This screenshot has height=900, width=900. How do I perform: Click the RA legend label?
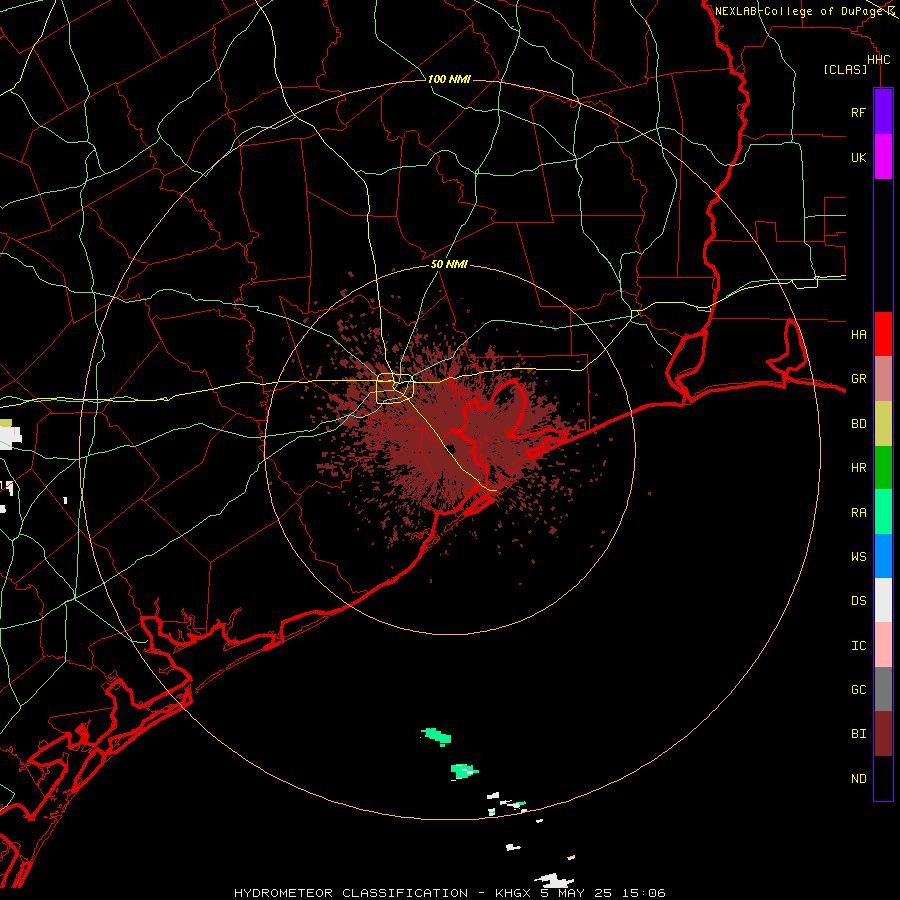point(858,513)
